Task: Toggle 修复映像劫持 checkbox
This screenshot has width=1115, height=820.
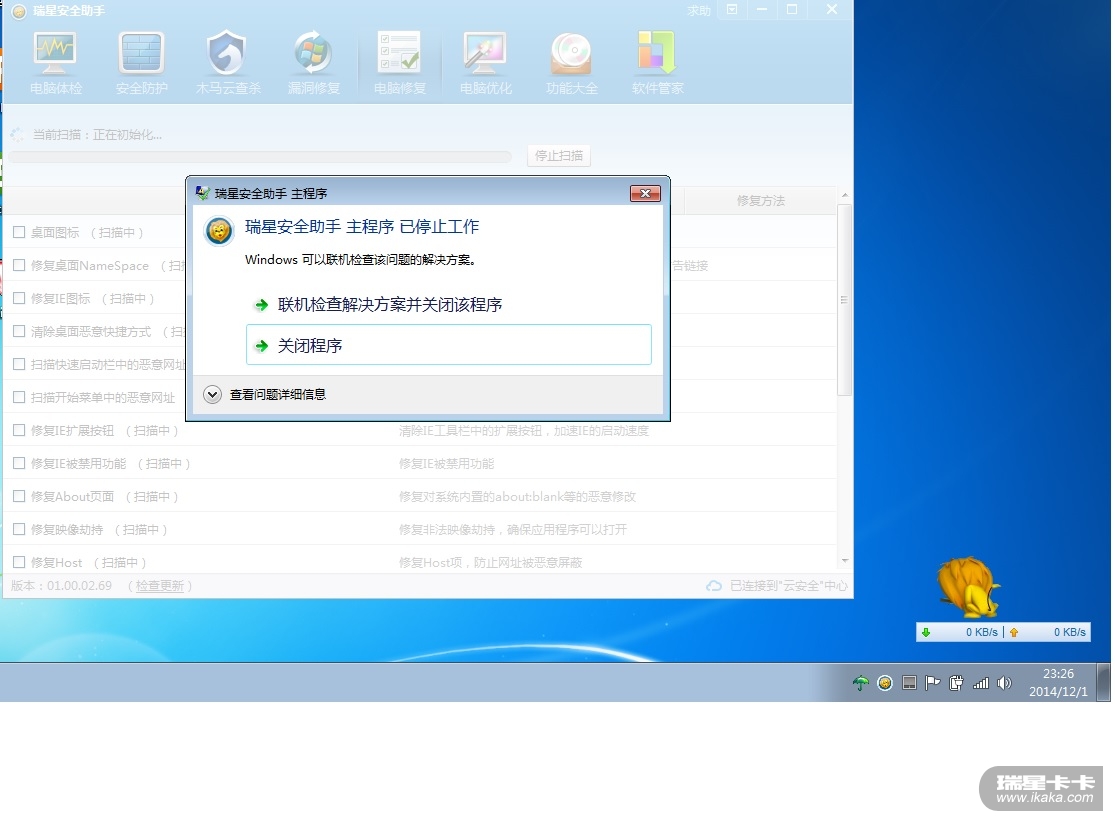Action: tap(19, 529)
